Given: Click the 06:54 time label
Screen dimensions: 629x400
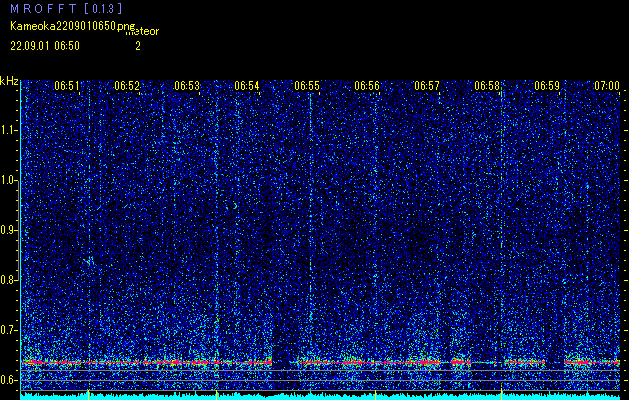Looking at the screenshot, I should click(247, 85).
